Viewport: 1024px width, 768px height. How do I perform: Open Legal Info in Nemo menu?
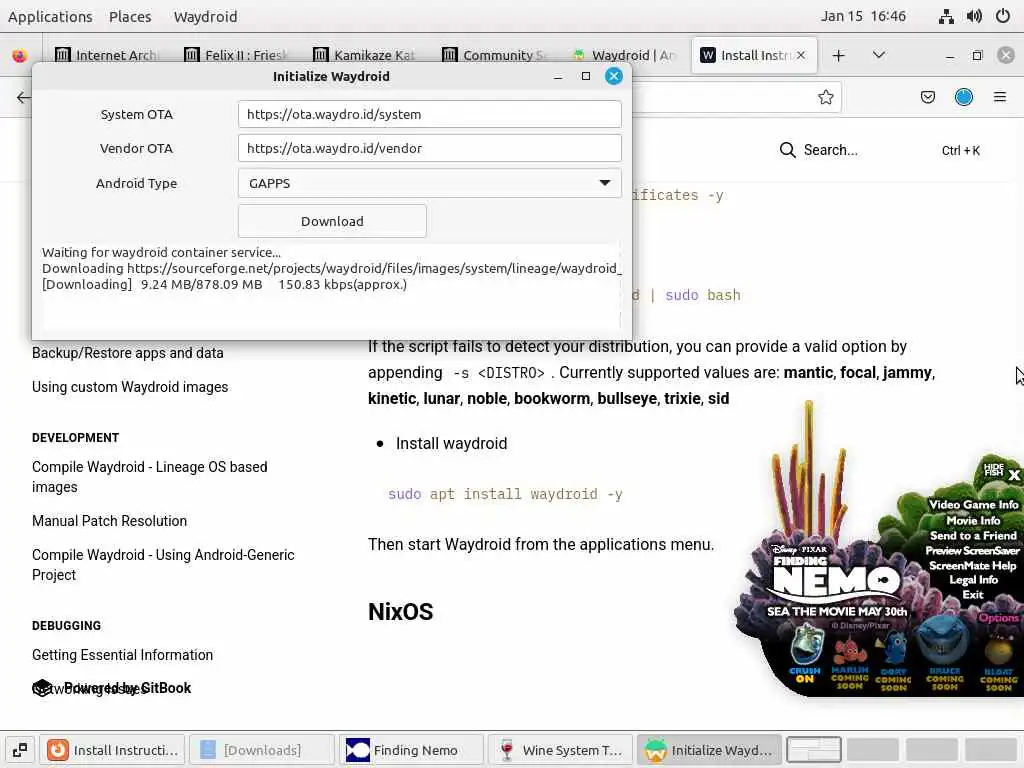[x=973, y=580]
